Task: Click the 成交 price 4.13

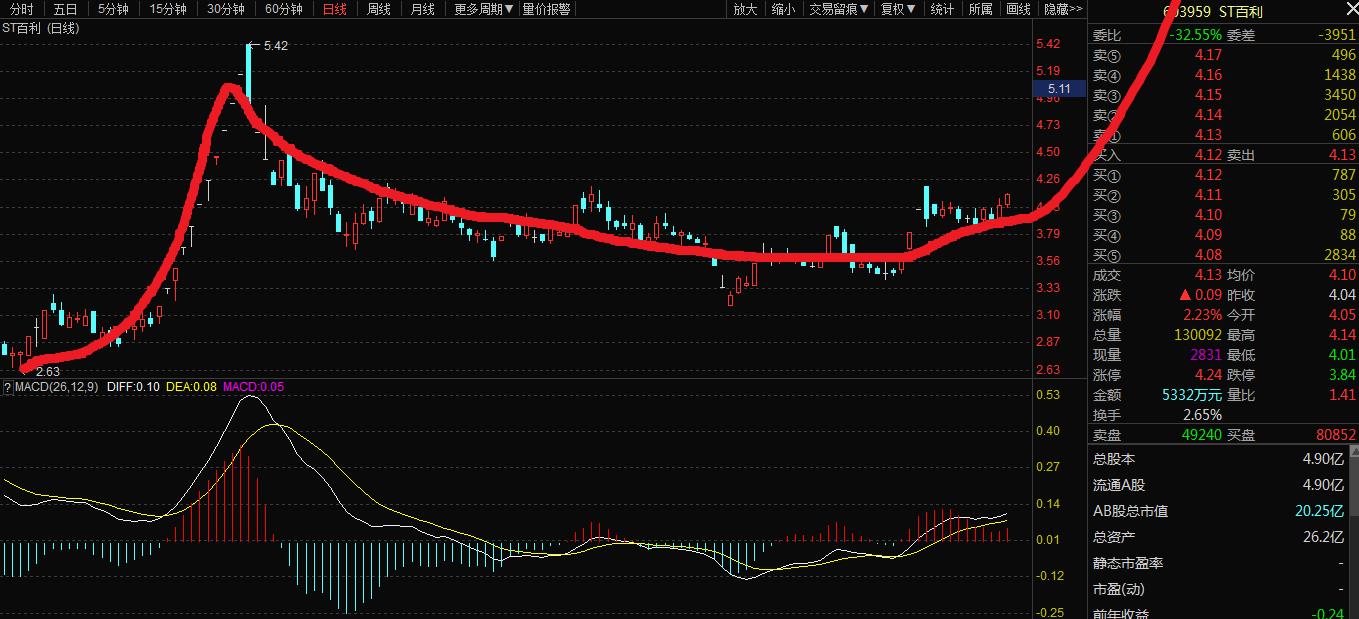Action: click(x=1208, y=275)
